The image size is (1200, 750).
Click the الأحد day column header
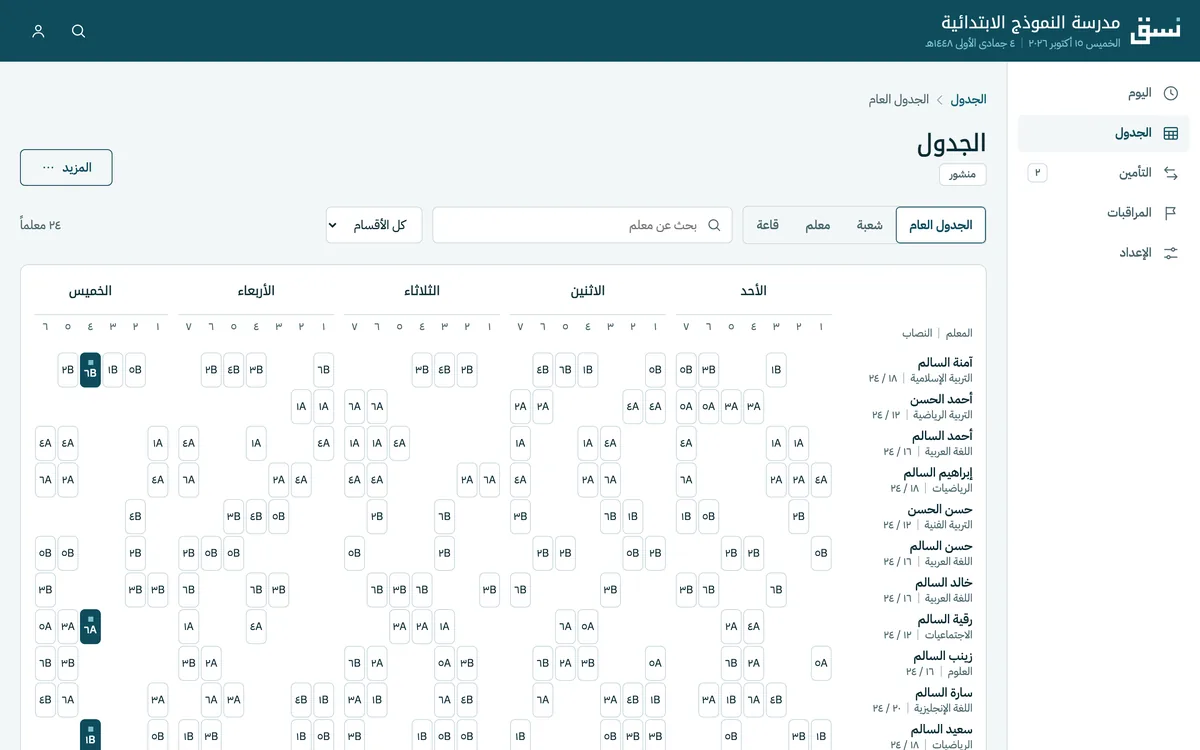[754, 291]
